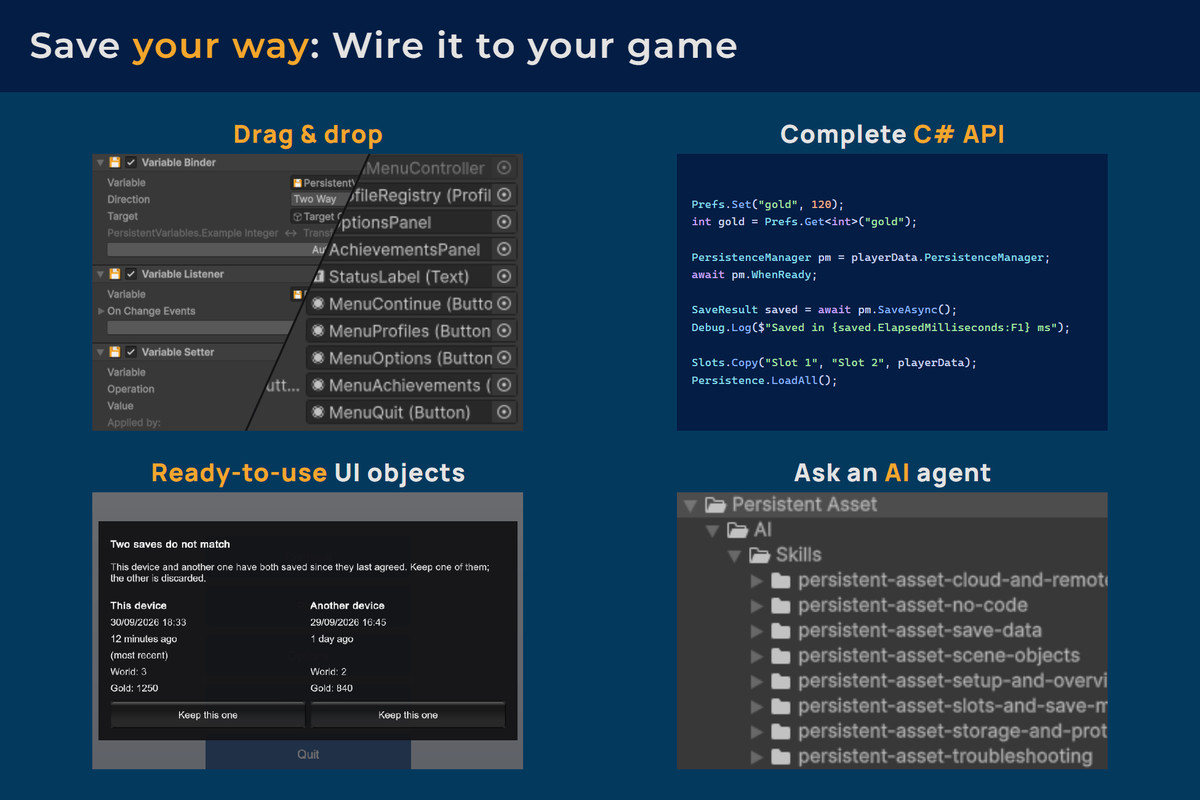Open object picker next to MenuOptions (Button)
Viewport: 1200px width, 800px height.
coord(504,357)
